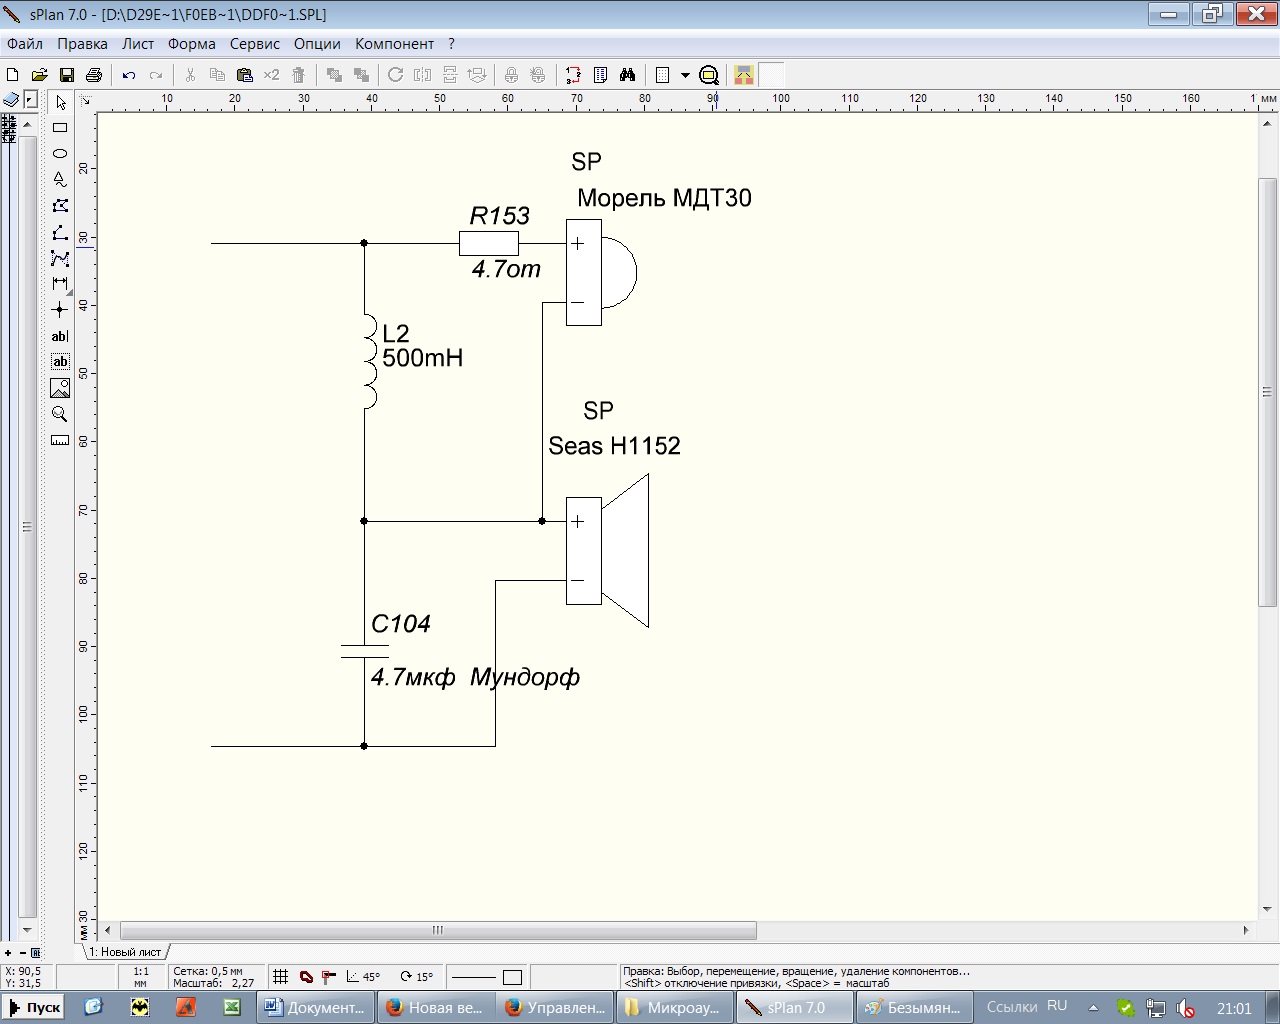This screenshot has height=1024, width=1280.
Task: Select the Bezier curve tool
Action: [x=60, y=258]
